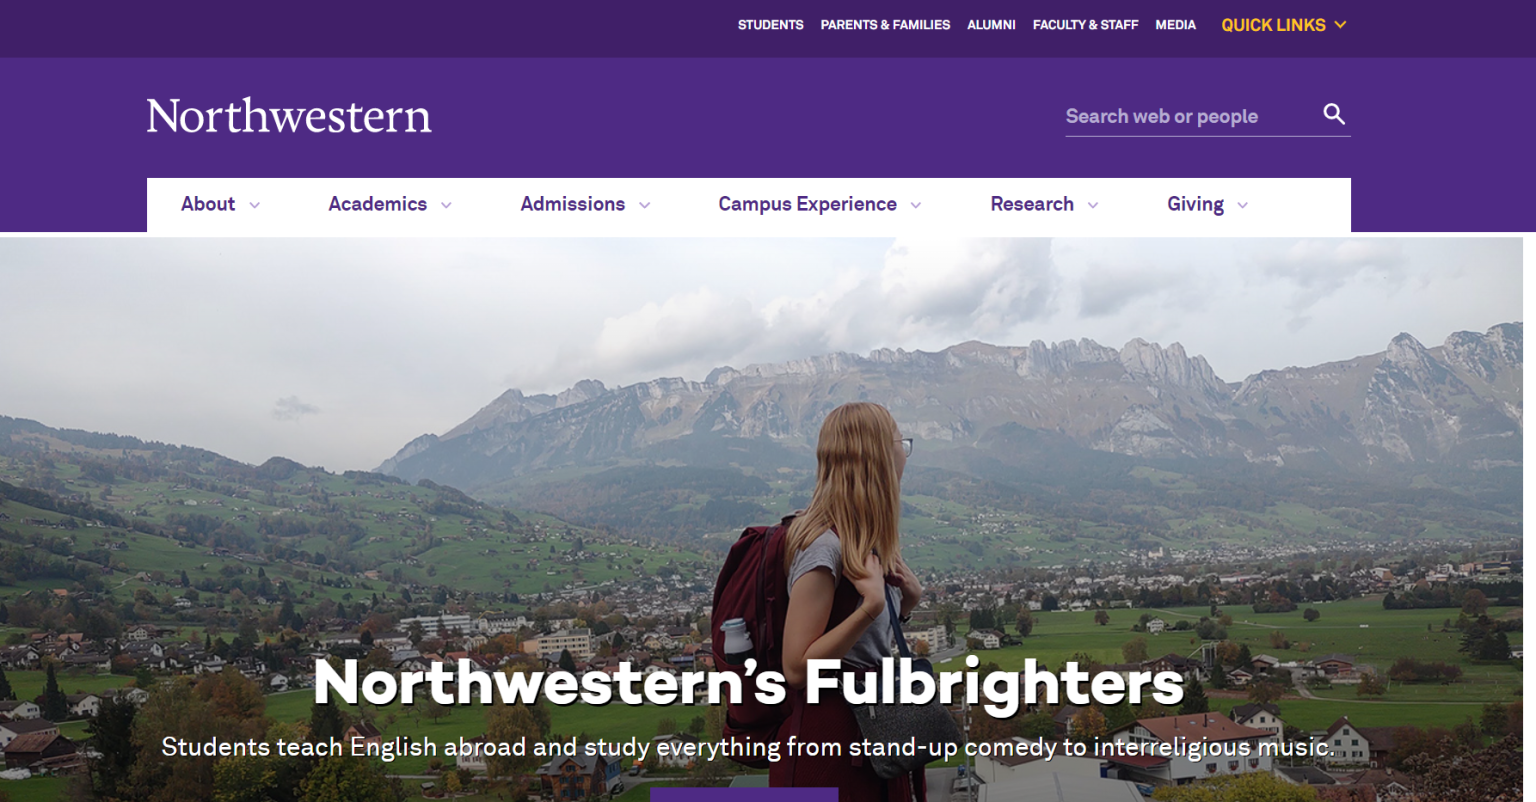Open the About menu item

click(208, 204)
